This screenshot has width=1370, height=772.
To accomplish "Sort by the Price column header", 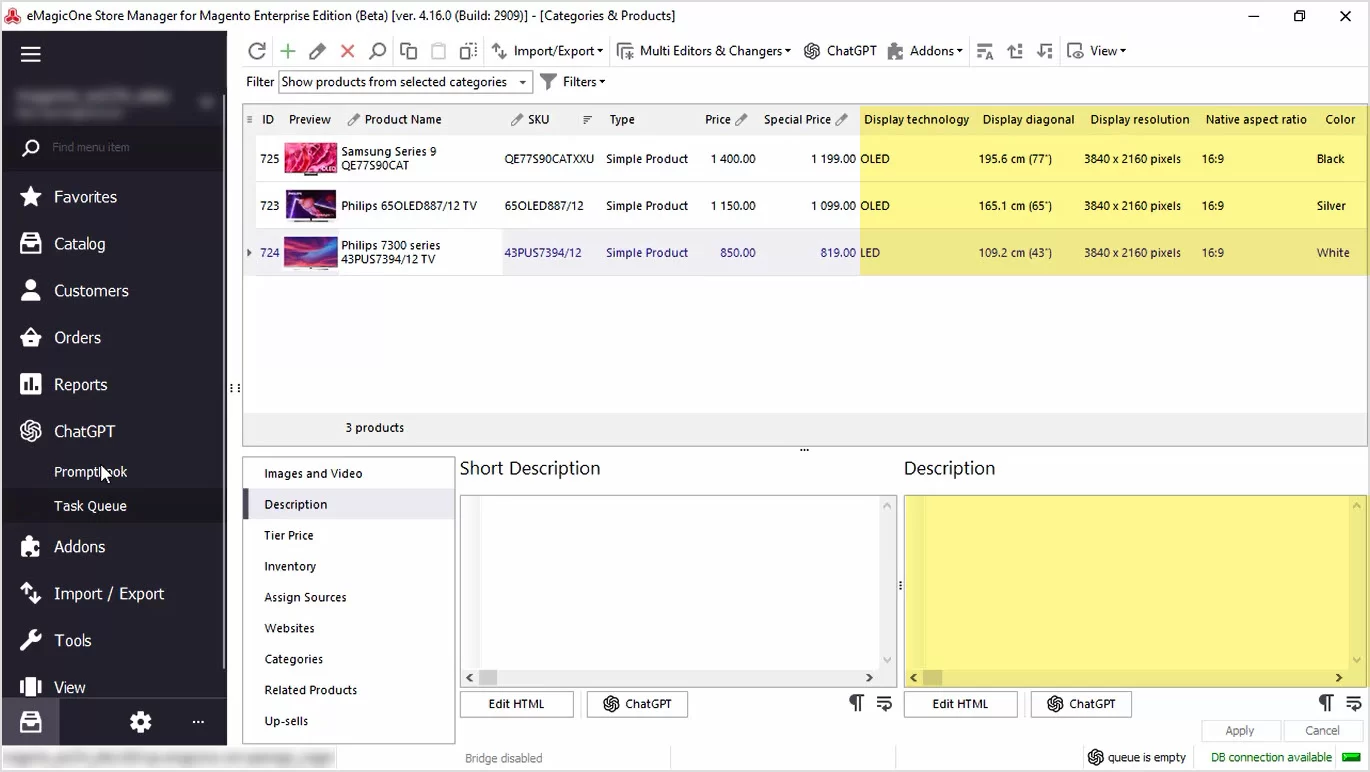I will (x=718, y=120).
